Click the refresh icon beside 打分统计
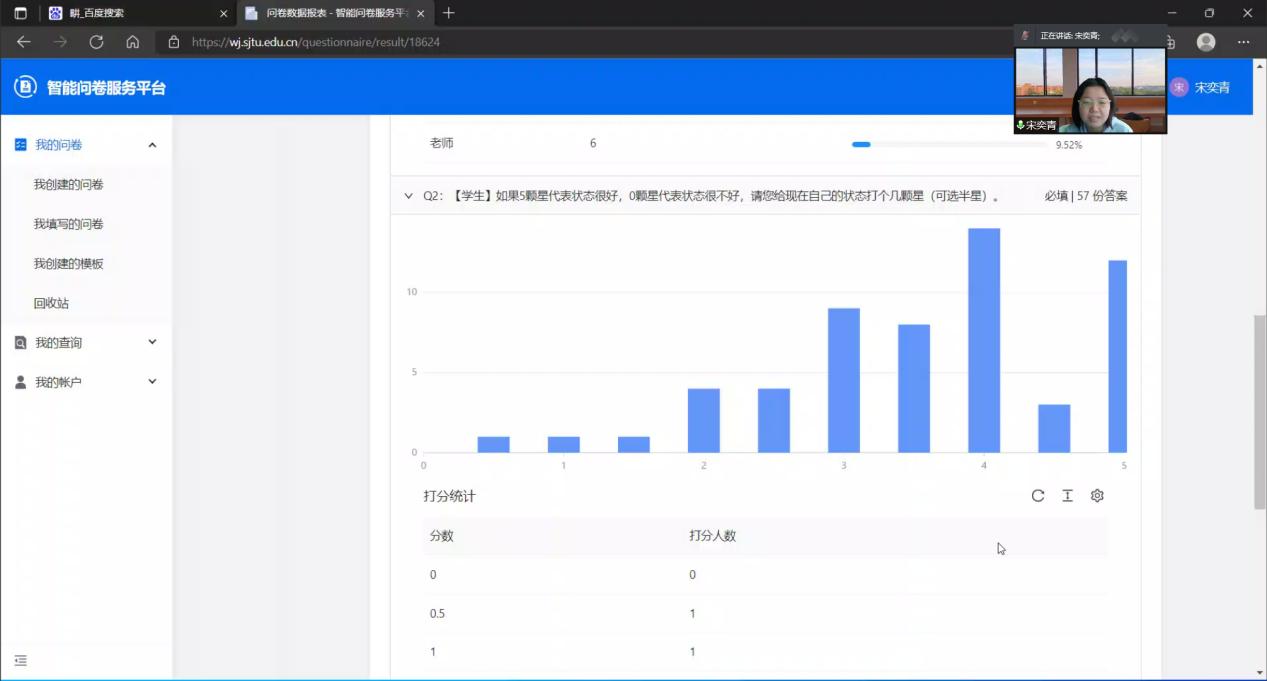The height and width of the screenshot is (681, 1267). [1038, 496]
